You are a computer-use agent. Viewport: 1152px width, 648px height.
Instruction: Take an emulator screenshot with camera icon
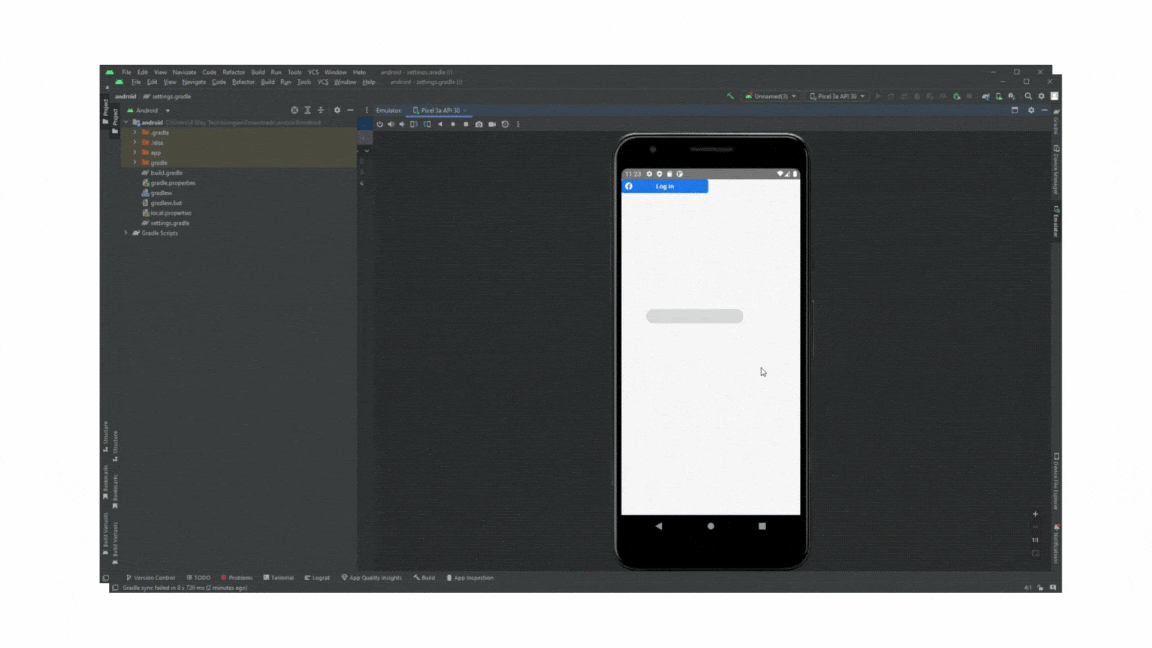tap(479, 124)
